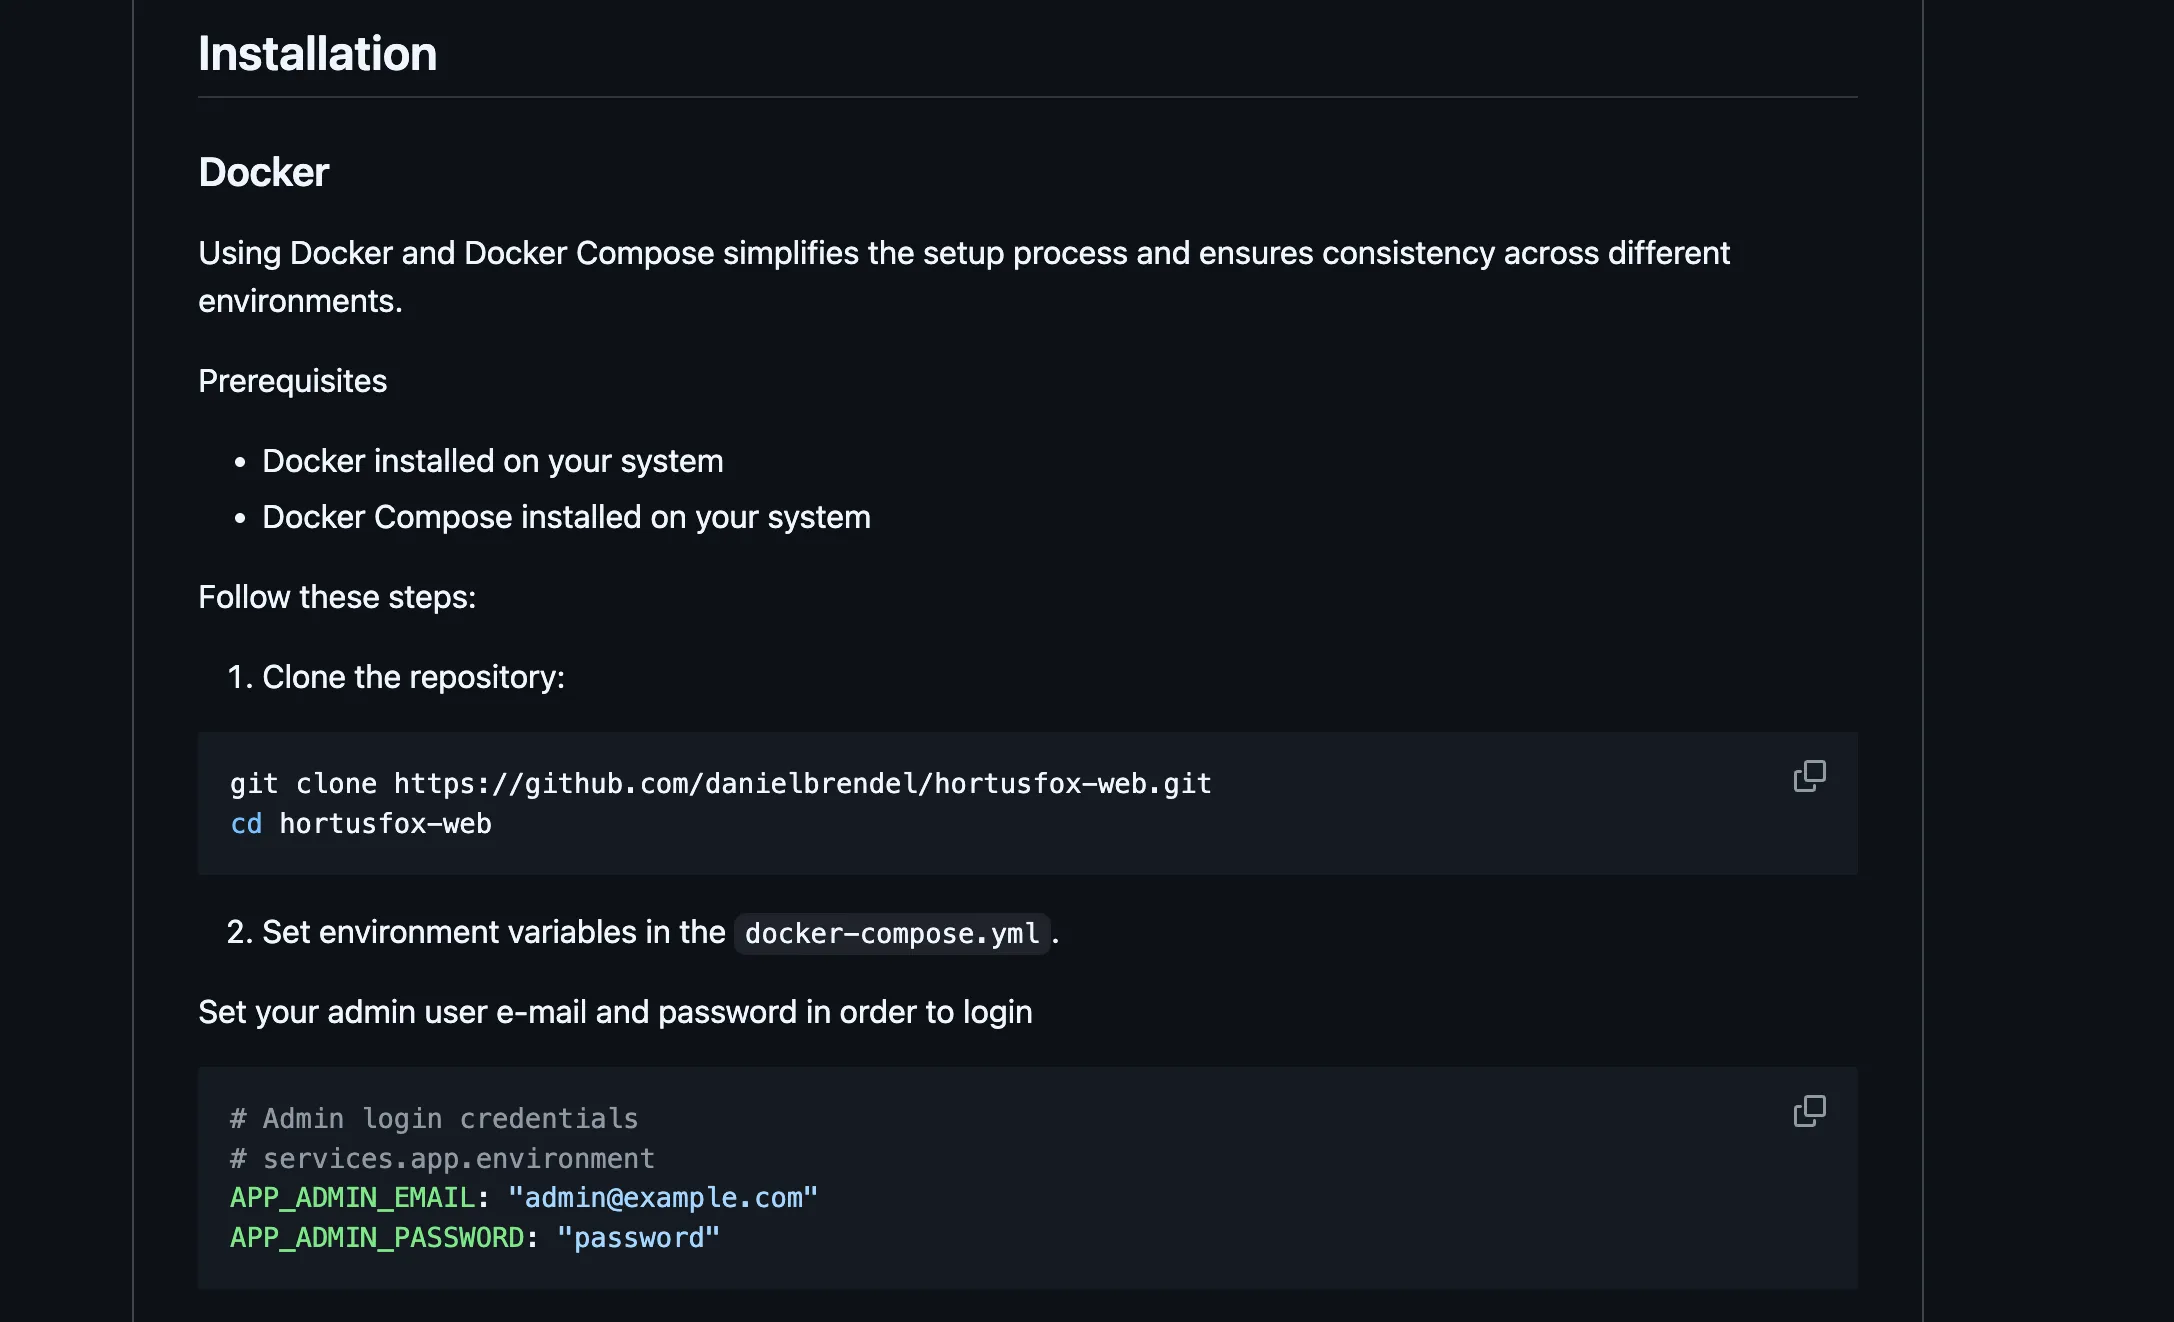Copy the git clone code block

(x=1809, y=776)
